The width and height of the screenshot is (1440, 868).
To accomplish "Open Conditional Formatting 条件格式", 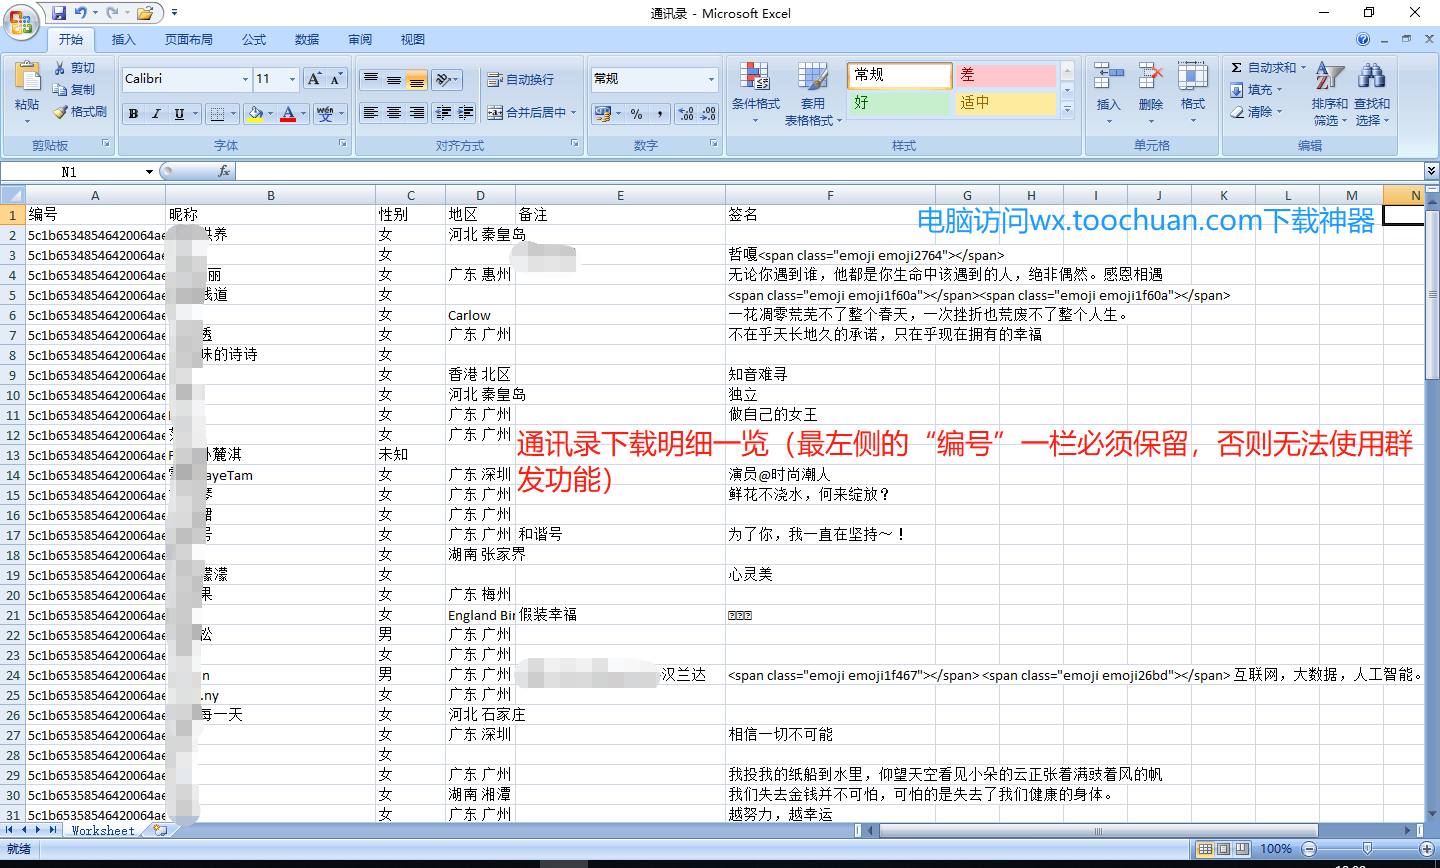I will [x=755, y=92].
